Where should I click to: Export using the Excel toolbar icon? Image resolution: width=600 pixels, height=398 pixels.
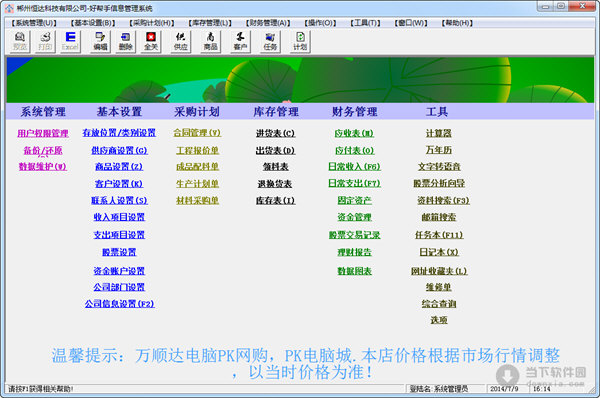70,41
